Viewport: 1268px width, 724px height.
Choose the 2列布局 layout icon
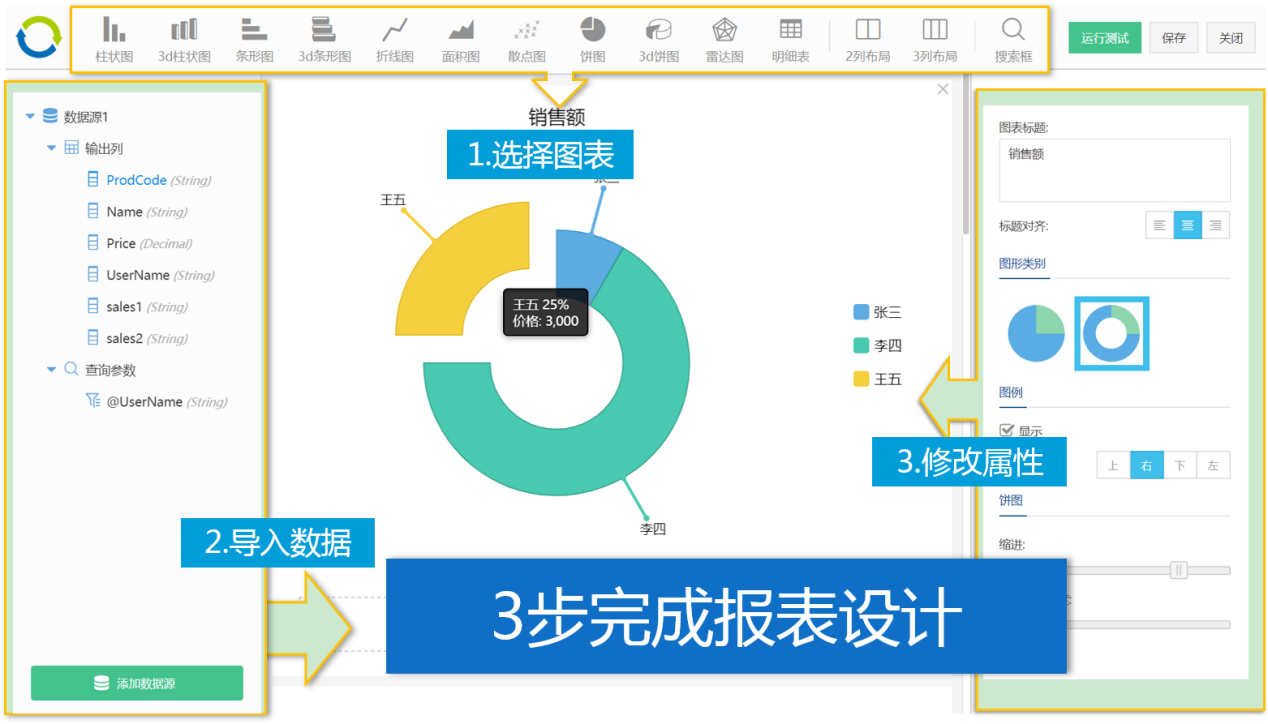[x=867, y=40]
